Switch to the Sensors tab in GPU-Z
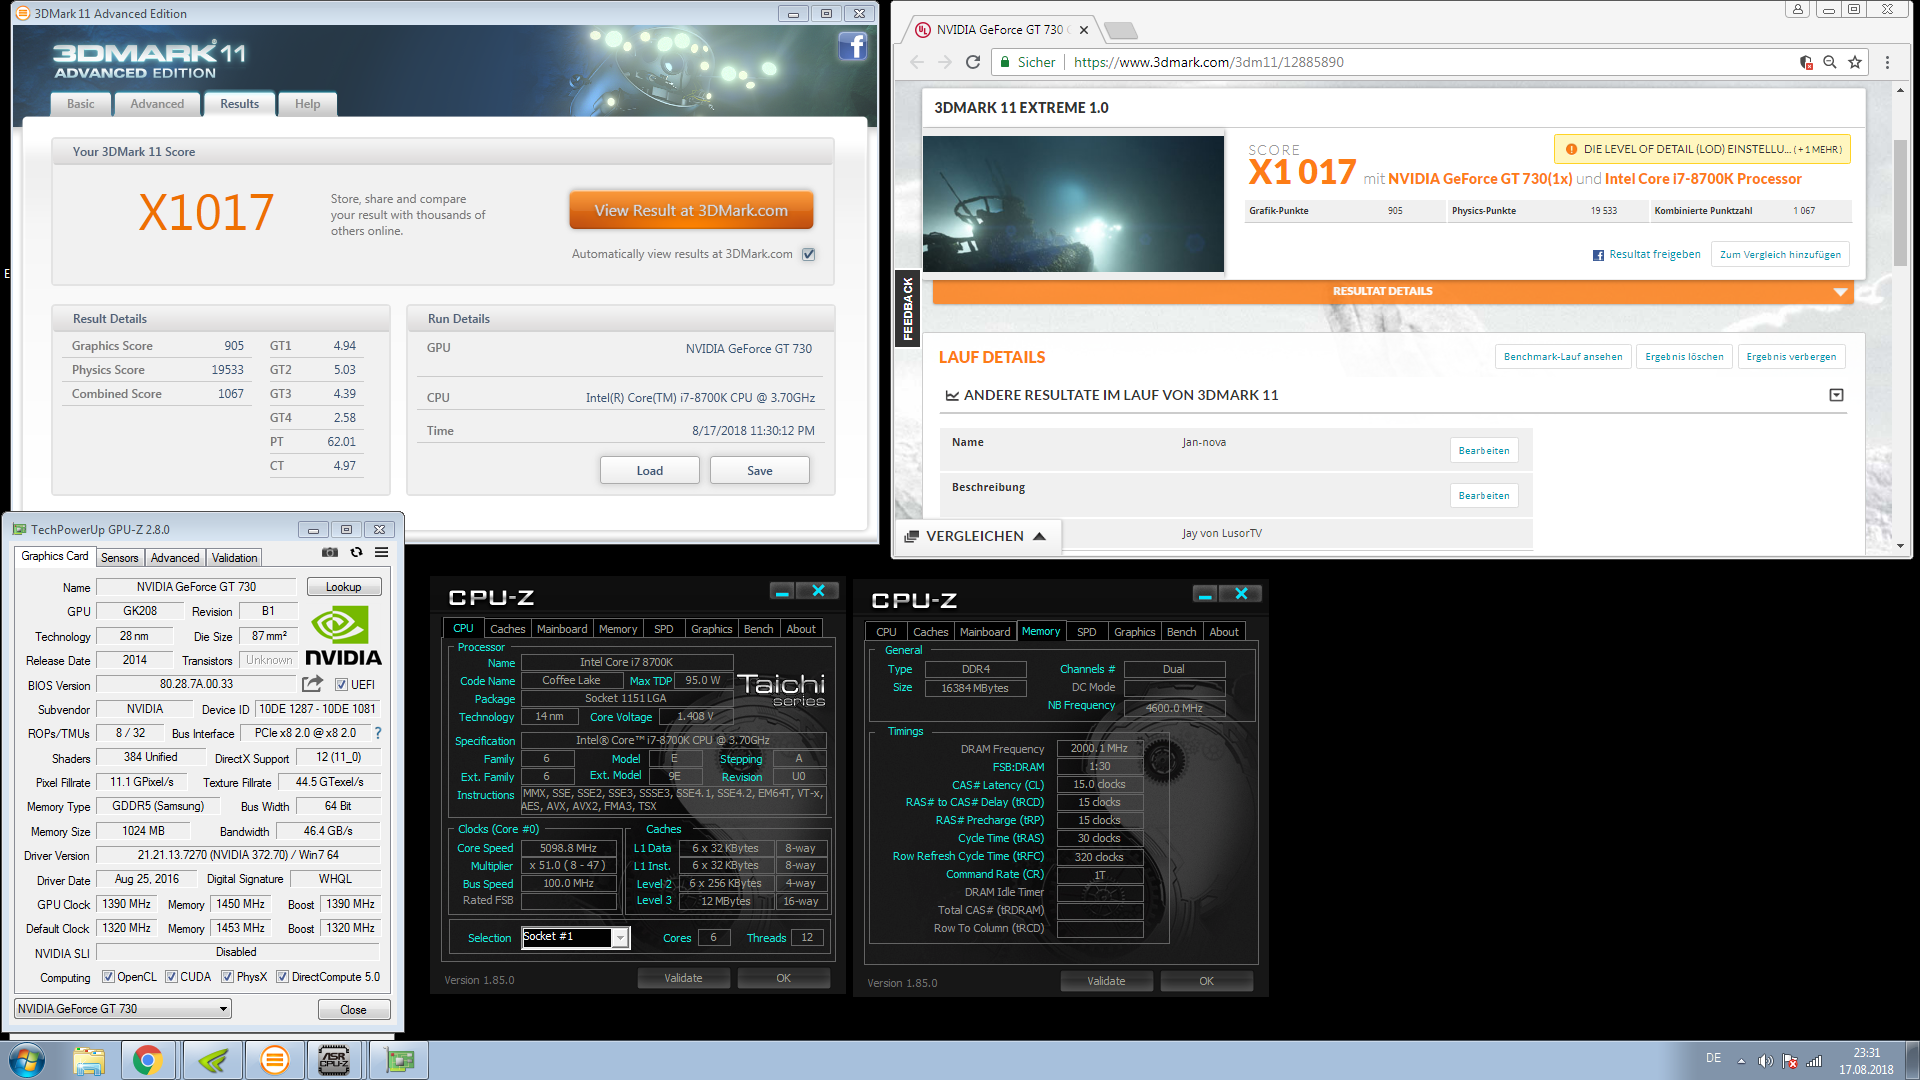Screen dimensions: 1920x1080 pyautogui.click(x=119, y=558)
